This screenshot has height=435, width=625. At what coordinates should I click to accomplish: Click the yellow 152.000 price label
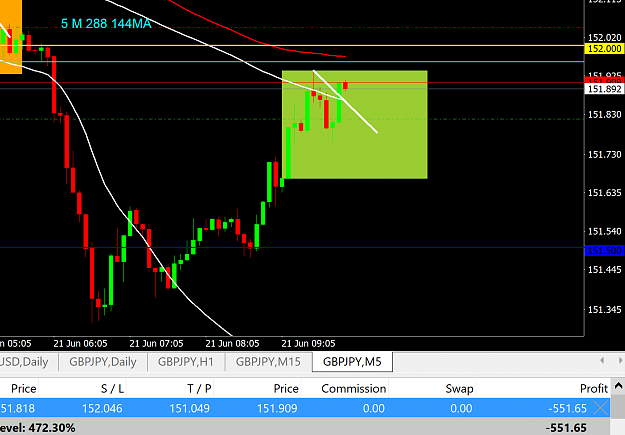(604, 49)
